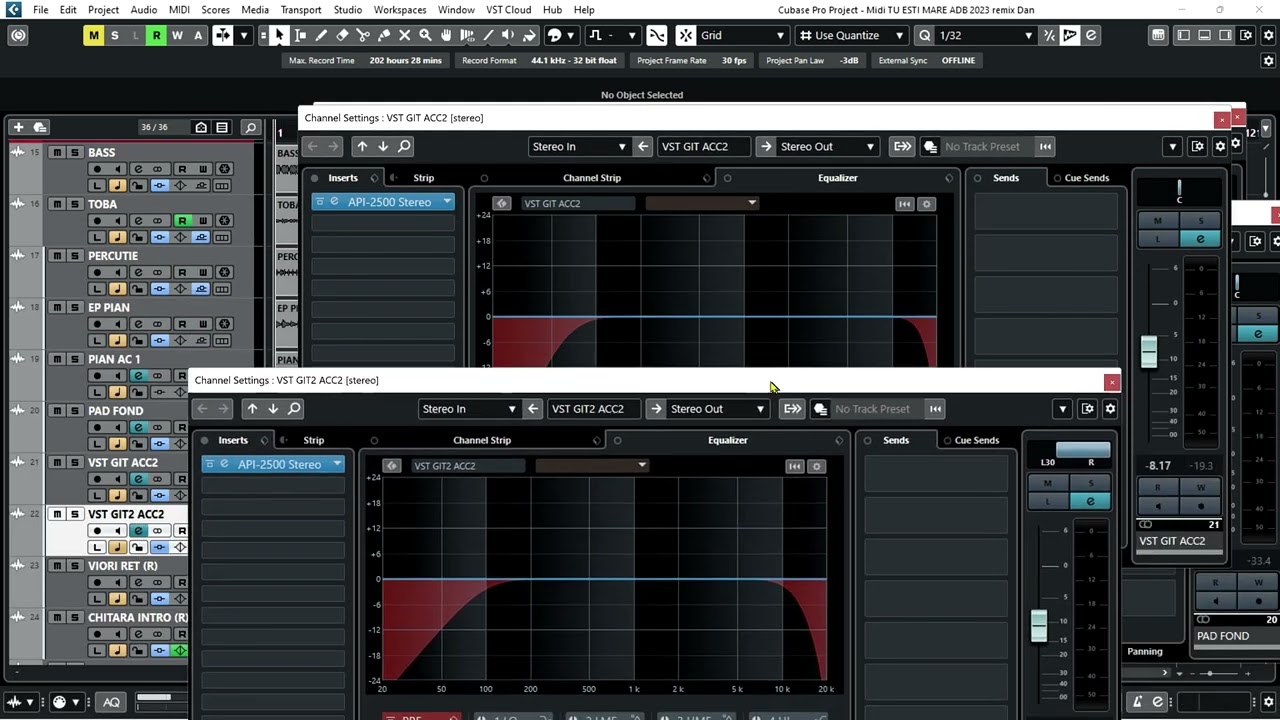Open Stereo Out dropdown in VST GIT2 ACC2

[717, 409]
